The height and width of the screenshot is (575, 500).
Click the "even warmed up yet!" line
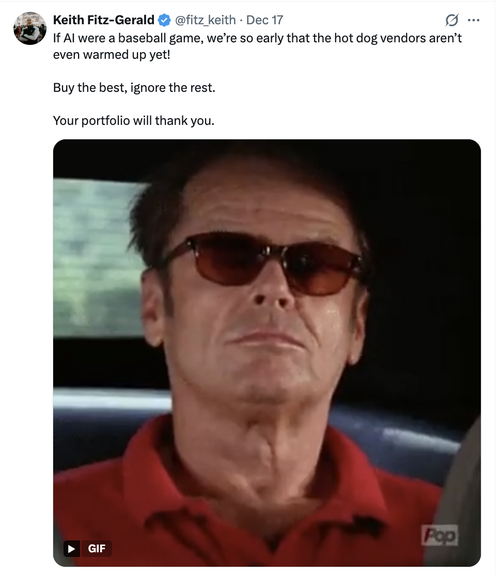tap(112, 55)
